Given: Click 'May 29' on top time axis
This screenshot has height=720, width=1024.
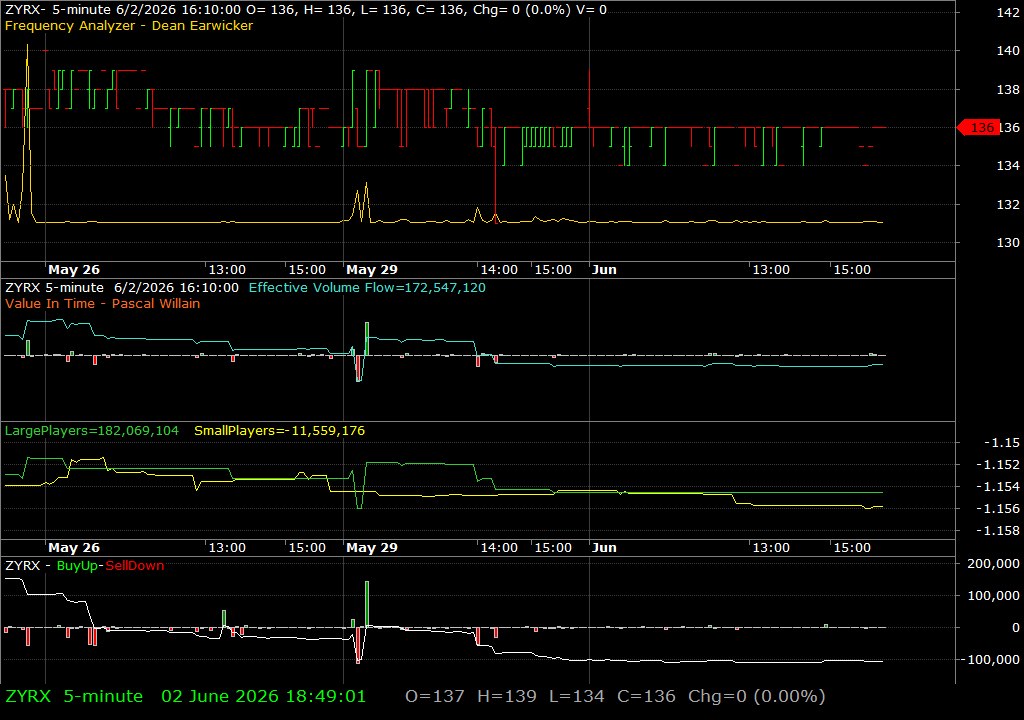Looking at the screenshot, I should (x=372, y=269).
